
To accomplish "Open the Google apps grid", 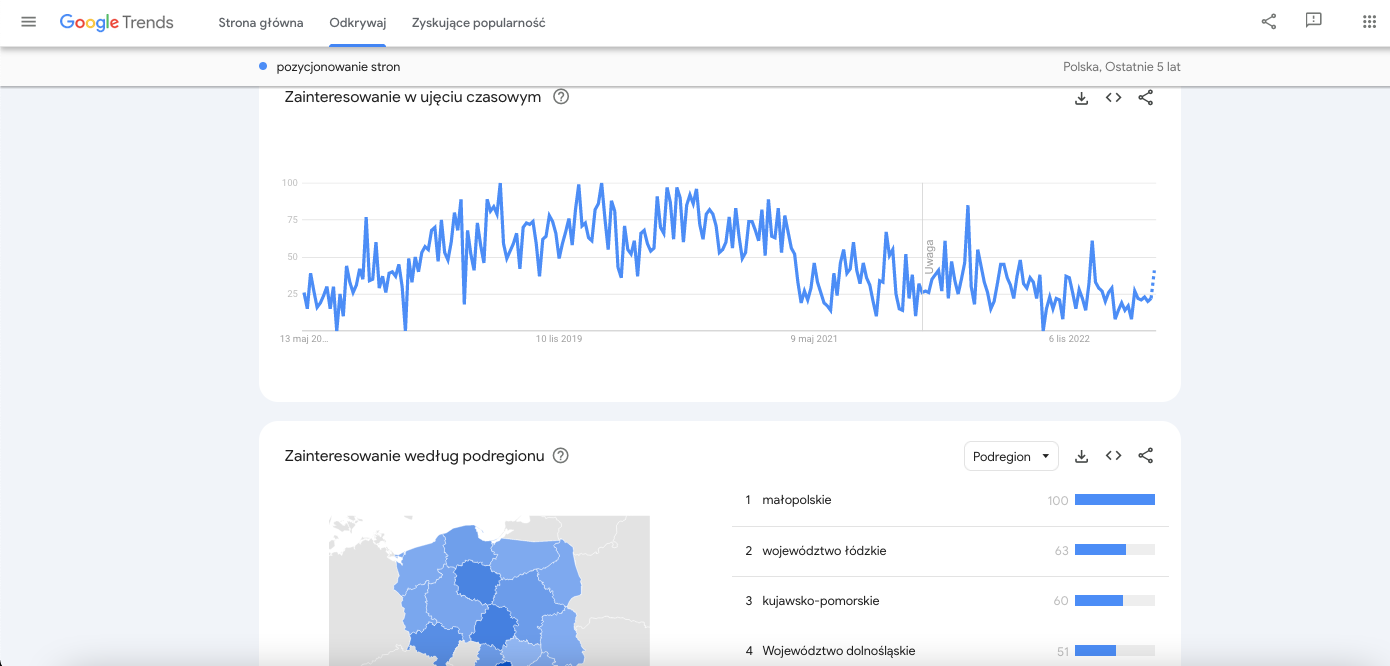I will 1369,22.
